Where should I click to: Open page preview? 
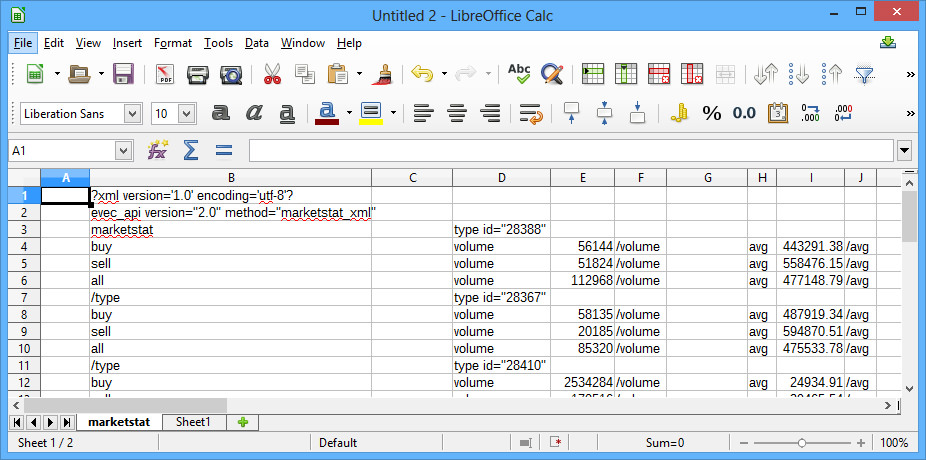point(231,74)
